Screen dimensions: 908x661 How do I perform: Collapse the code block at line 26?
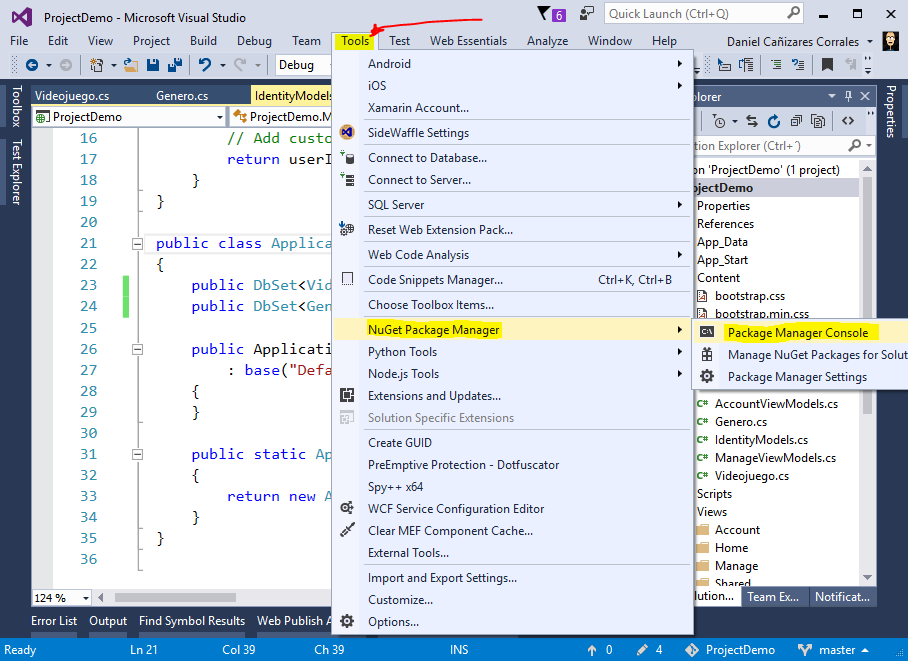pyautogui.click(x=137, y=349)
